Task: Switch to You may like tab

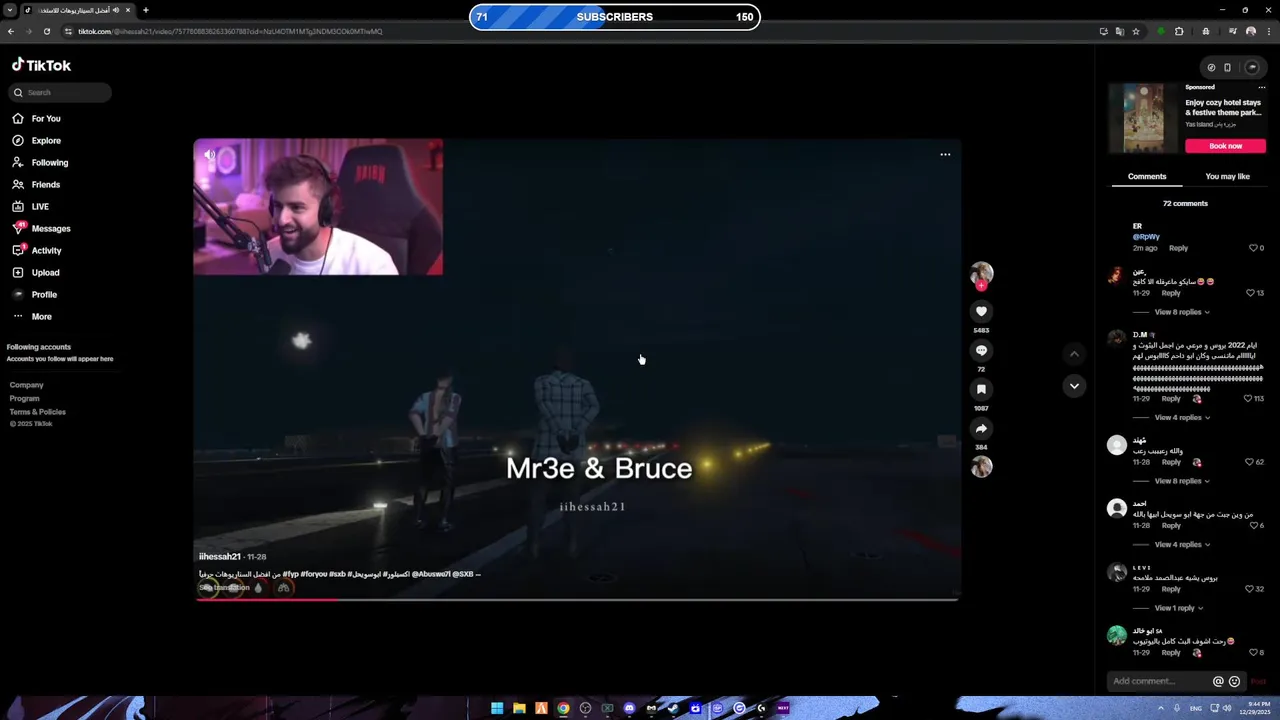Action: tap(1227, 176)
